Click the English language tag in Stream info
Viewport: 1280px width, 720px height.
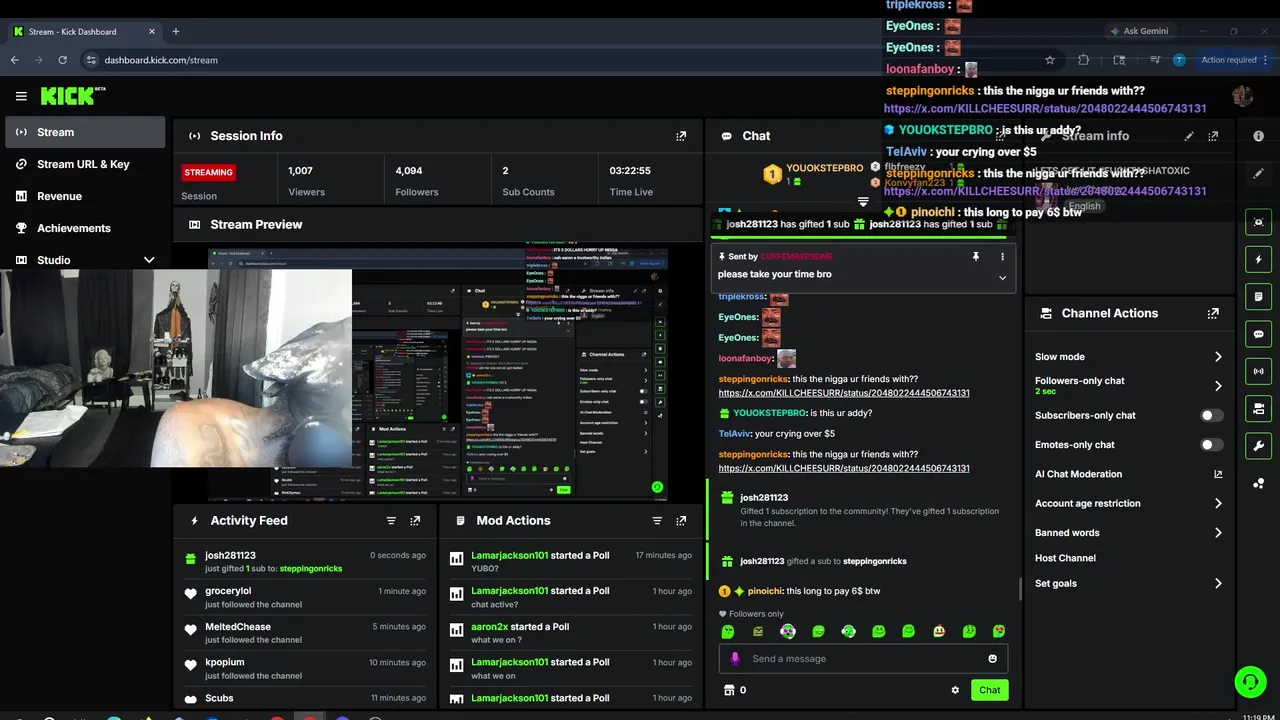(1084, 206)
